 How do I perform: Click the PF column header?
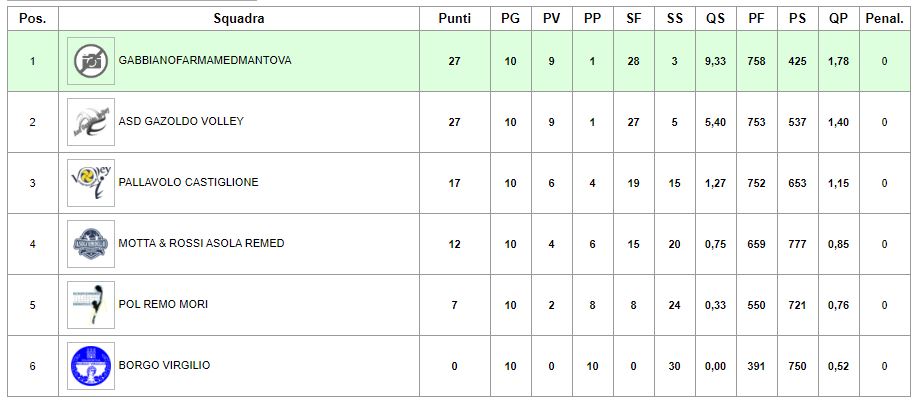click(x=757, y=19)
